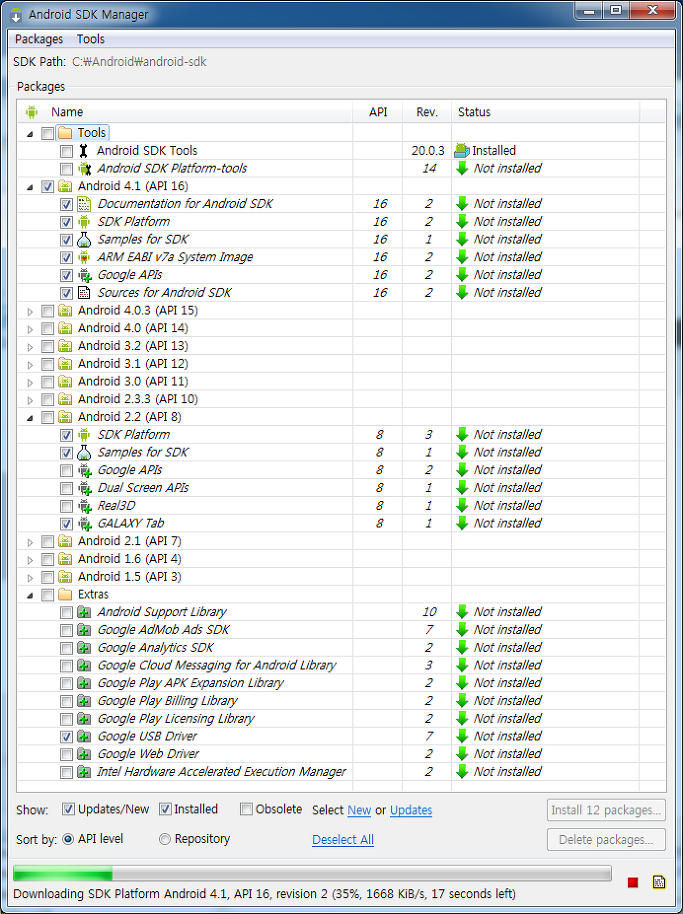Collapse the Extras group

point(30,595)
